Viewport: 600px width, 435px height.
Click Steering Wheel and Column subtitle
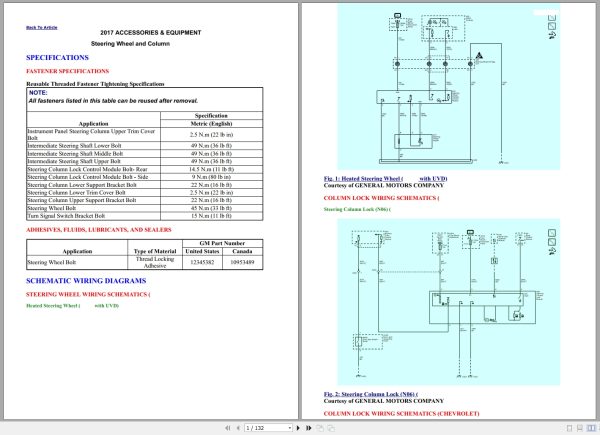click(x=130, y=44)
